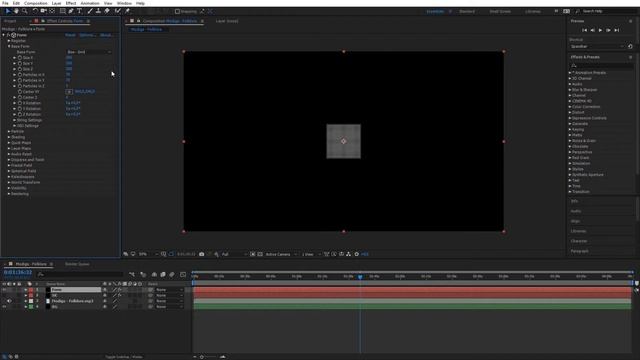Play the preview in Preview panel
The height and width of the screenshot is (360, 640).
[x=600, y=30]
